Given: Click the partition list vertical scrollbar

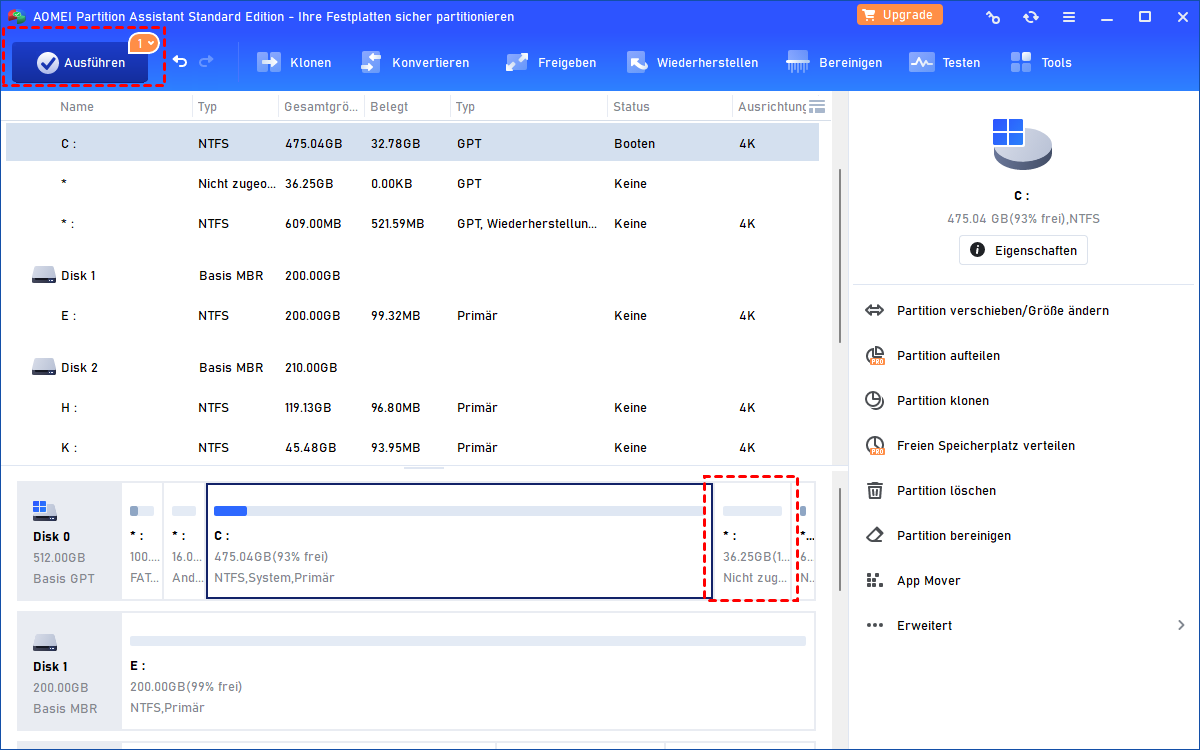Looking at the screenshot, I should [x=840, y=258].
